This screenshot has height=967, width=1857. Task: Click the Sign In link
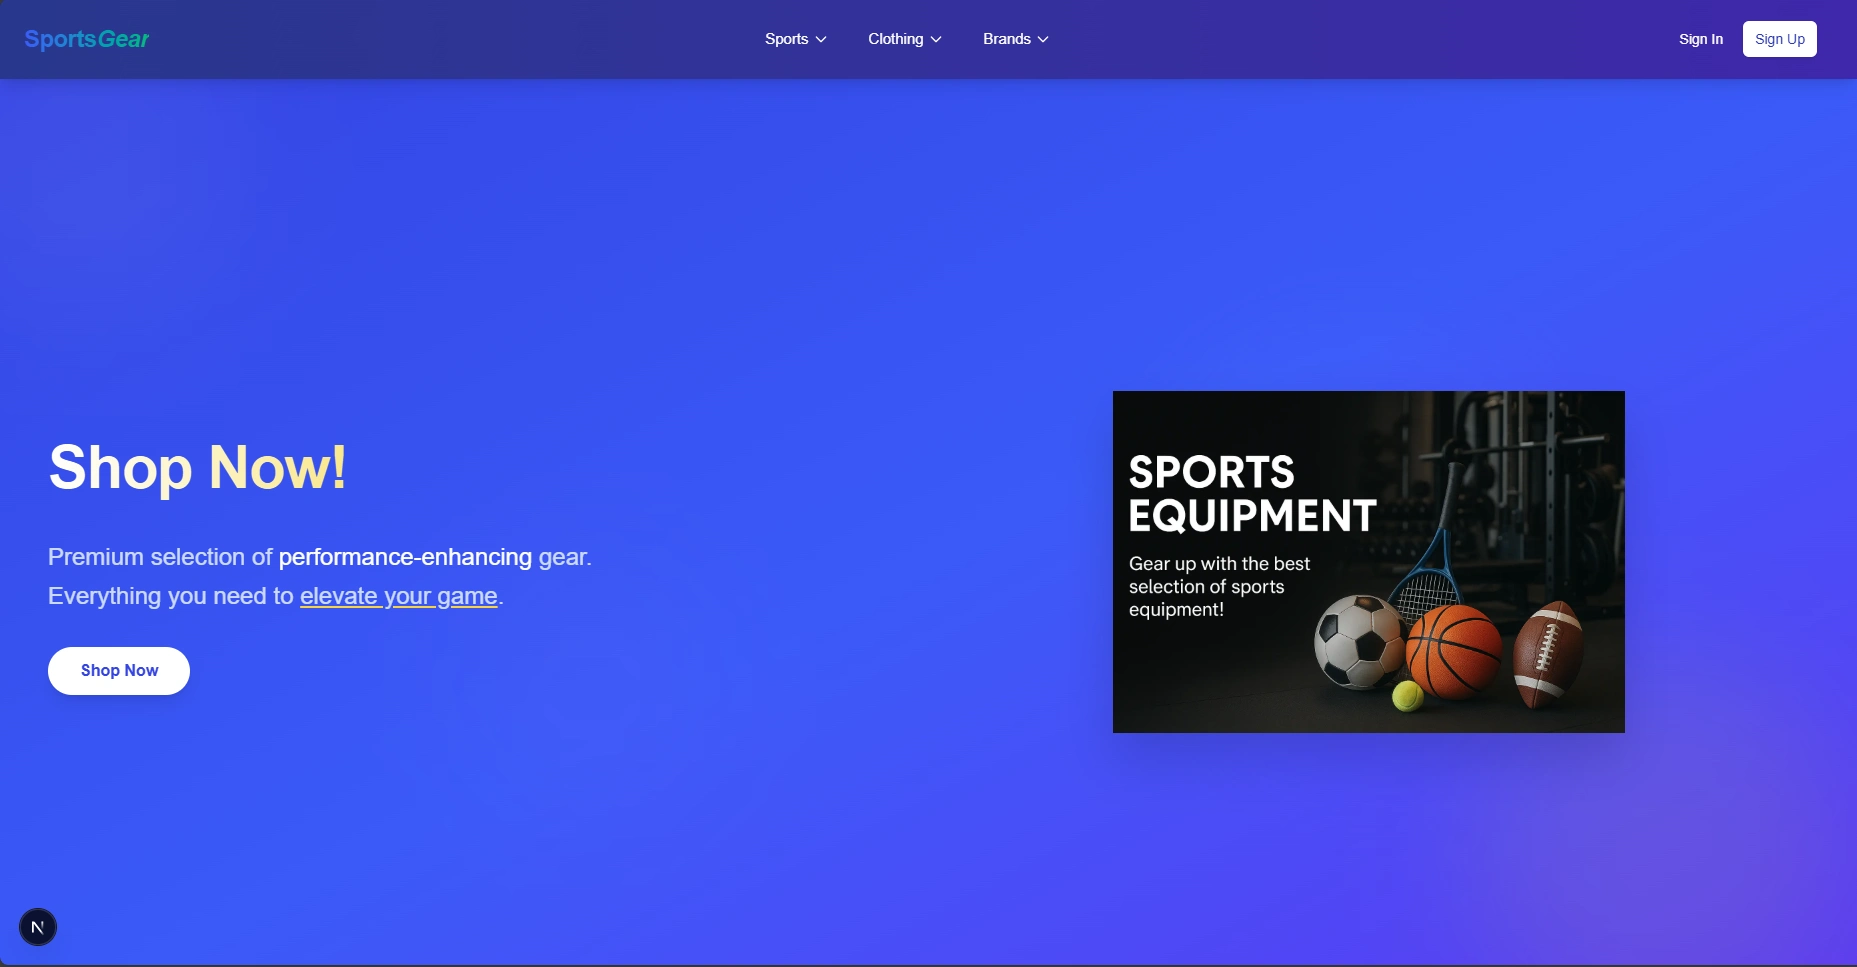click(1701, 39)
